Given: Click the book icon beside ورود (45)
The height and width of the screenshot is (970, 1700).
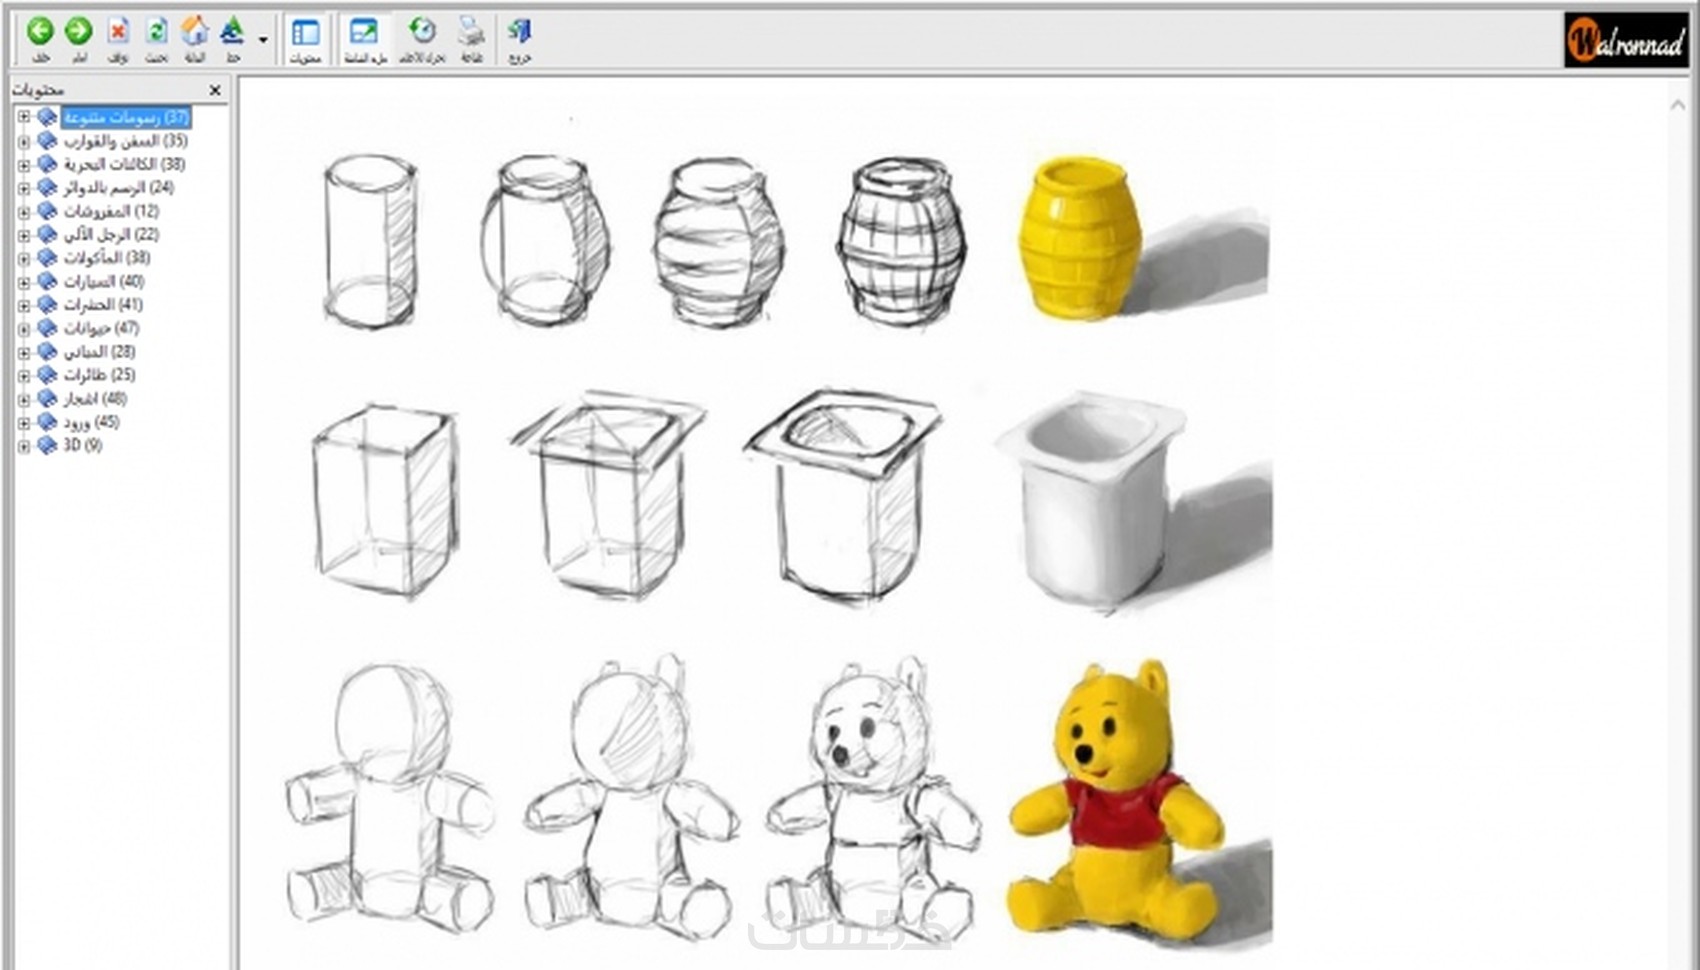Looking at the screenshot, I should click(47, 422).
